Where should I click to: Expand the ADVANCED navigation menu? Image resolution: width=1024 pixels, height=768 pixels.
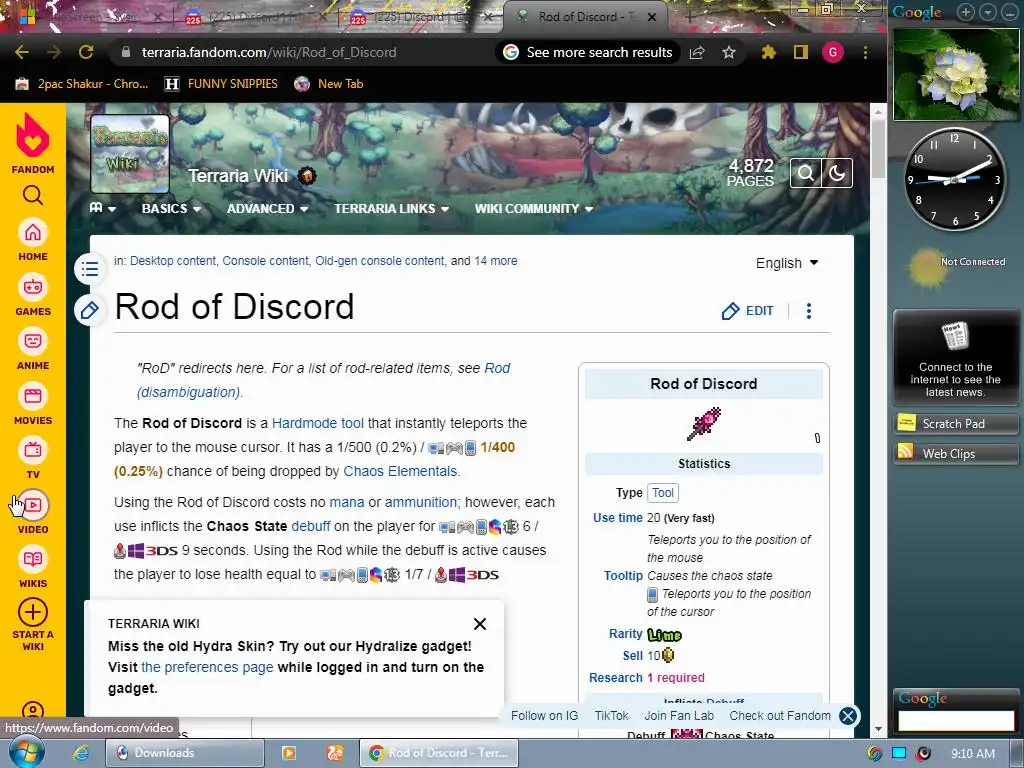pyautogui.click(x=267, y=208)
